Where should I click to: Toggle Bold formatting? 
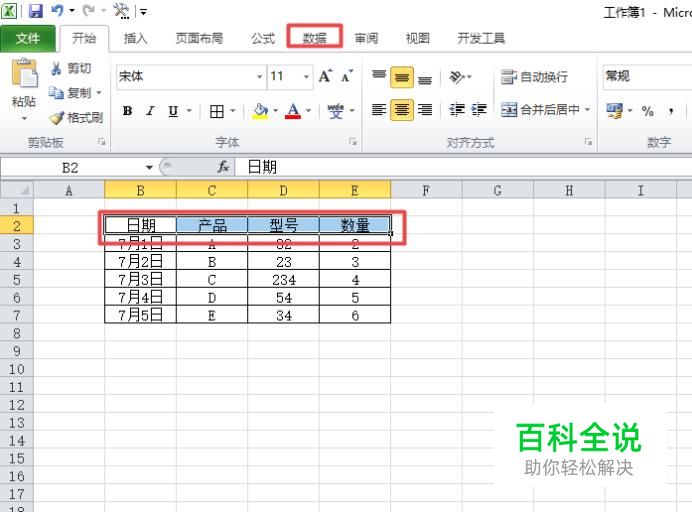[127, 111]
